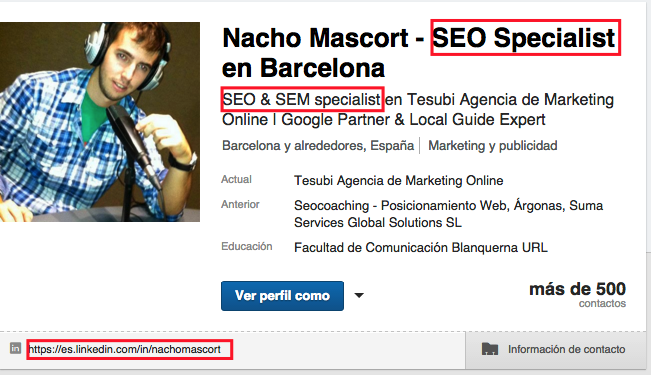Click the contact info card icon

(489, 349)
